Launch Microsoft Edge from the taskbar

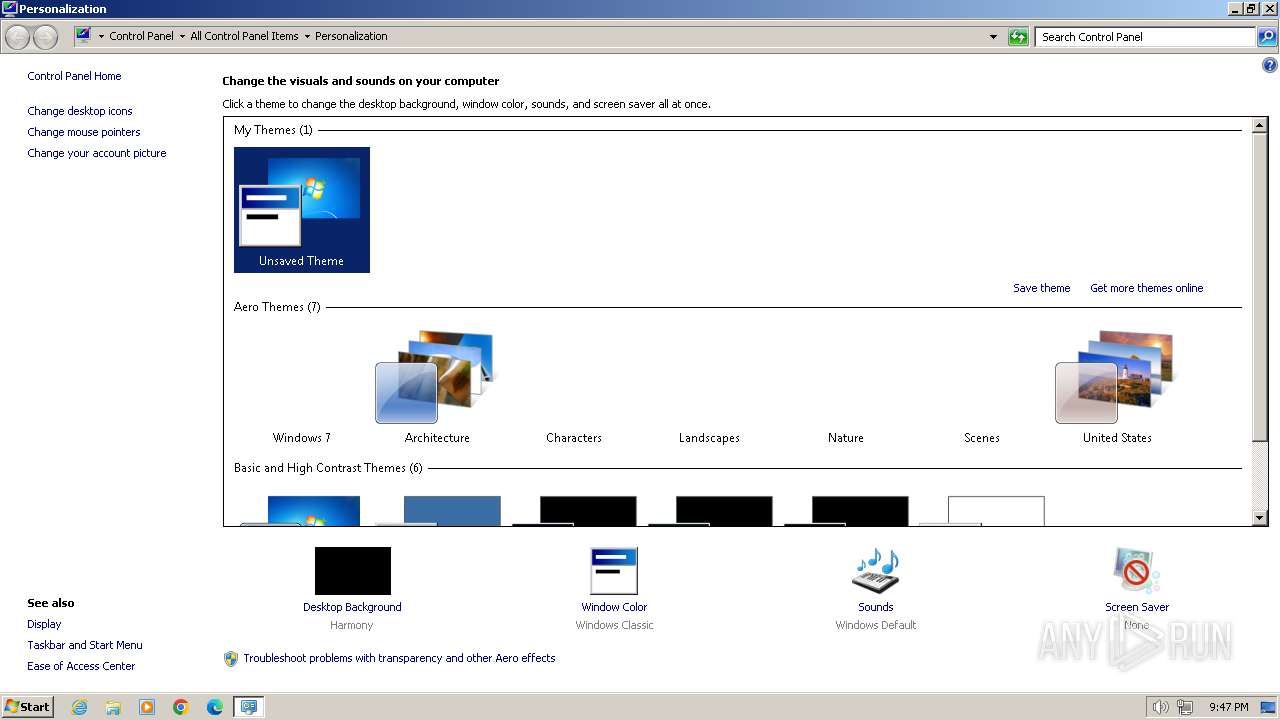pyautogui.click(x=215, y=707)
